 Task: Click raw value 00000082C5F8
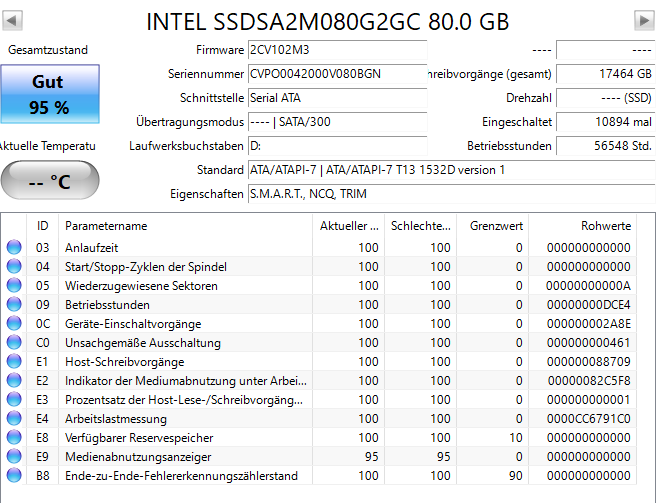pos(589,381)
